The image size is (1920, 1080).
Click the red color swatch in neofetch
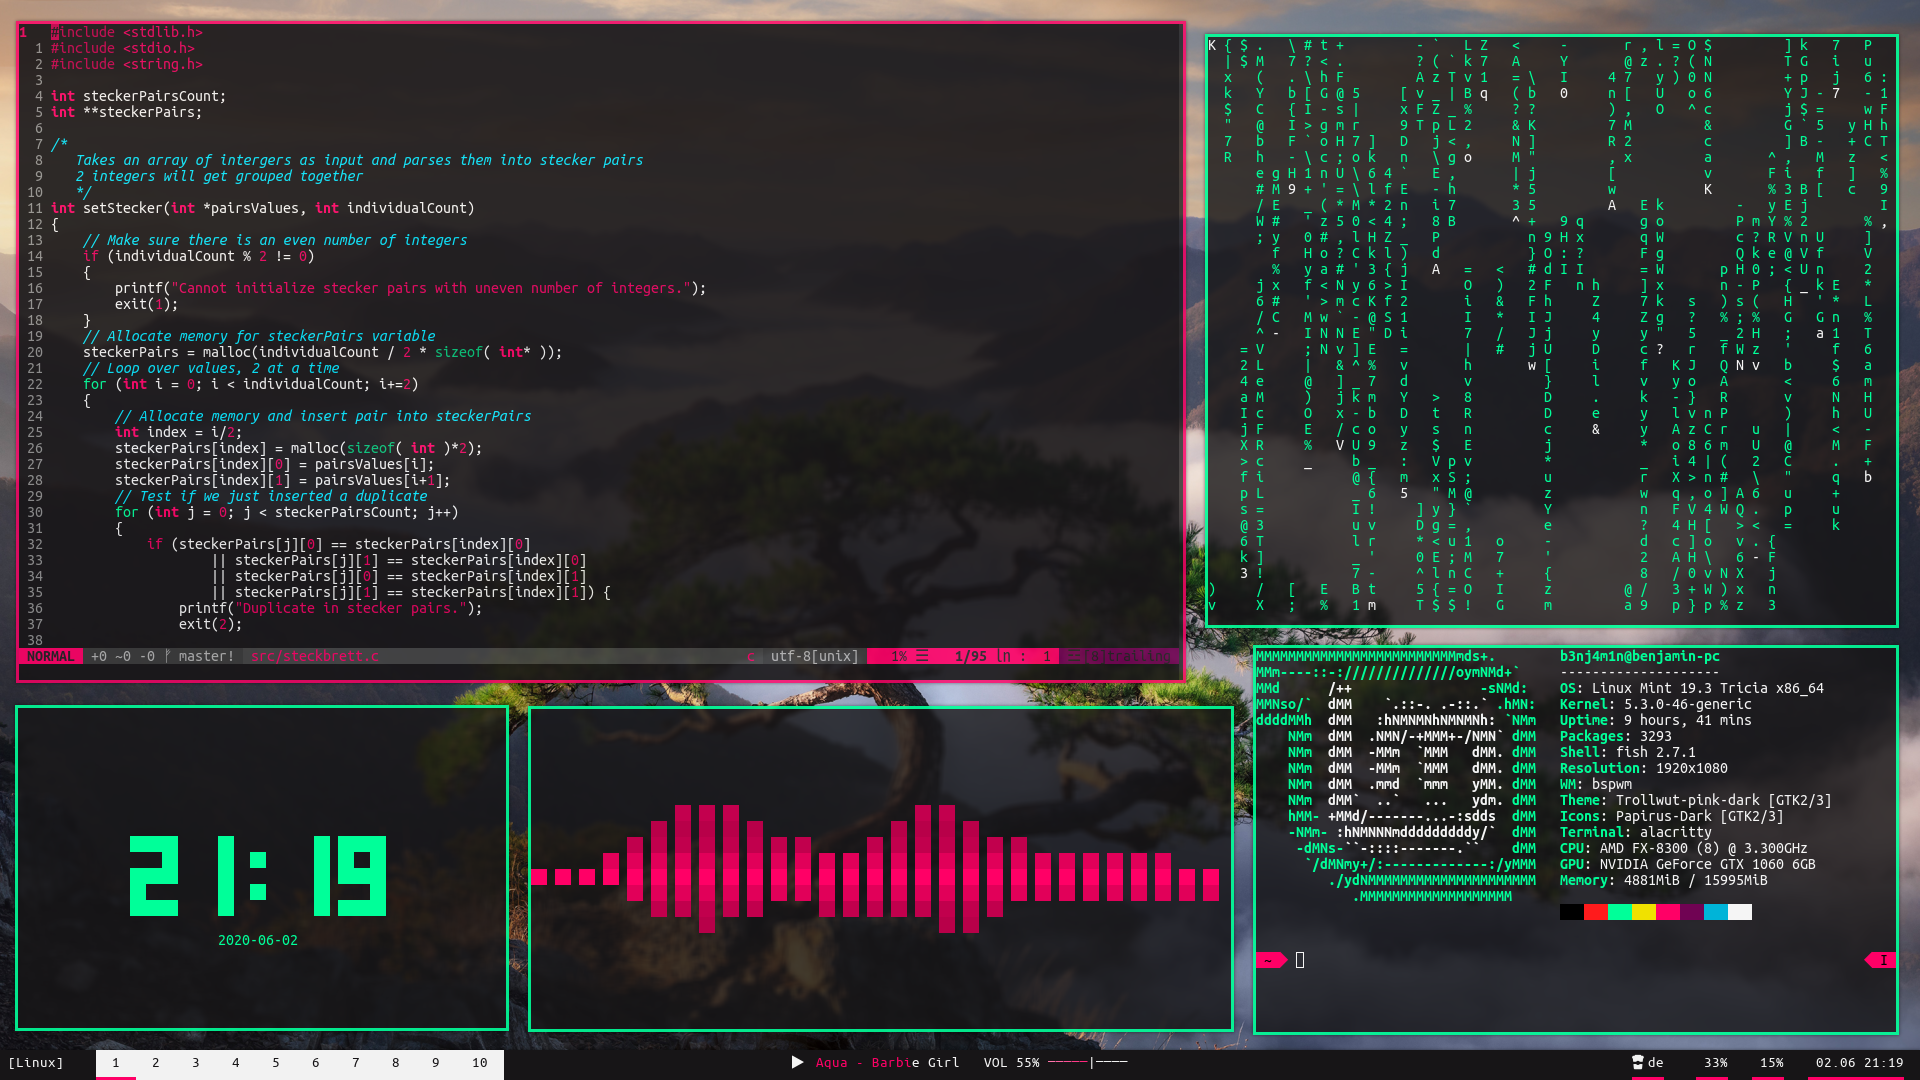1595,912
